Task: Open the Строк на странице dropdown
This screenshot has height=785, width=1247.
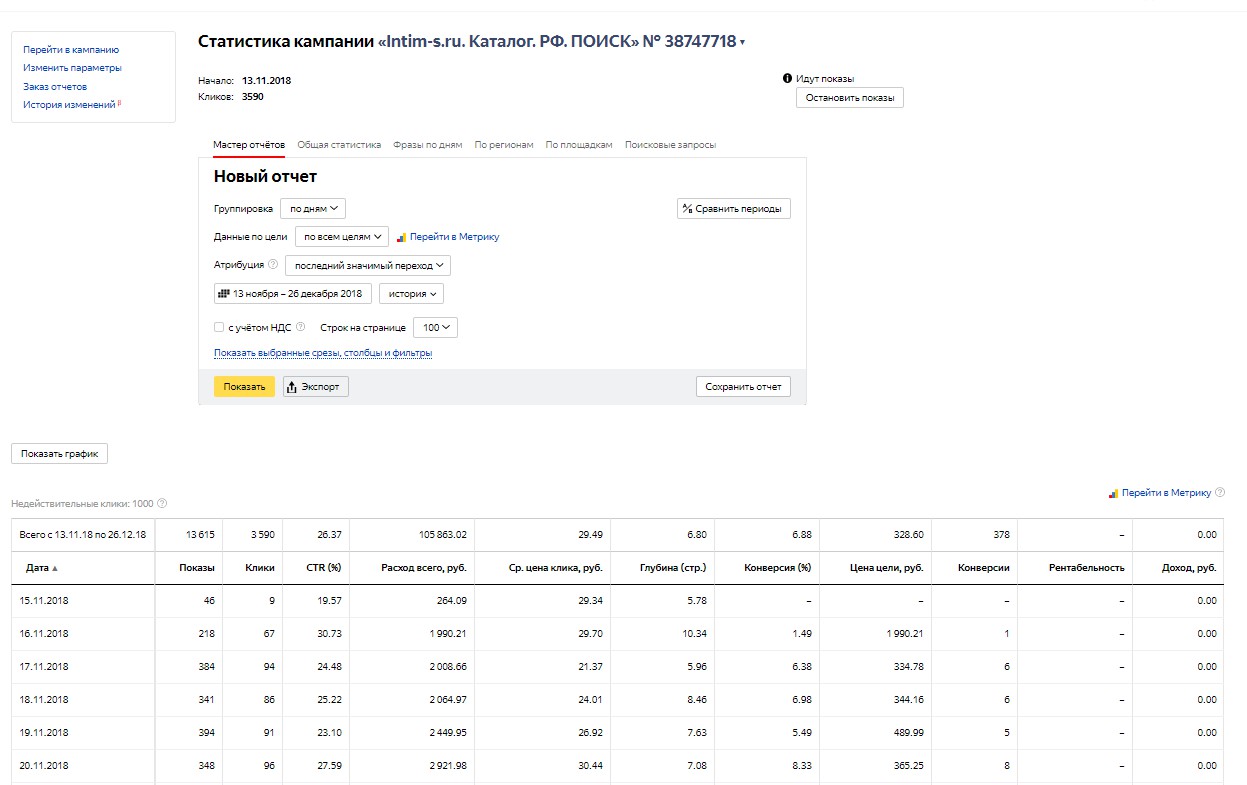Action: coord(435,327)
